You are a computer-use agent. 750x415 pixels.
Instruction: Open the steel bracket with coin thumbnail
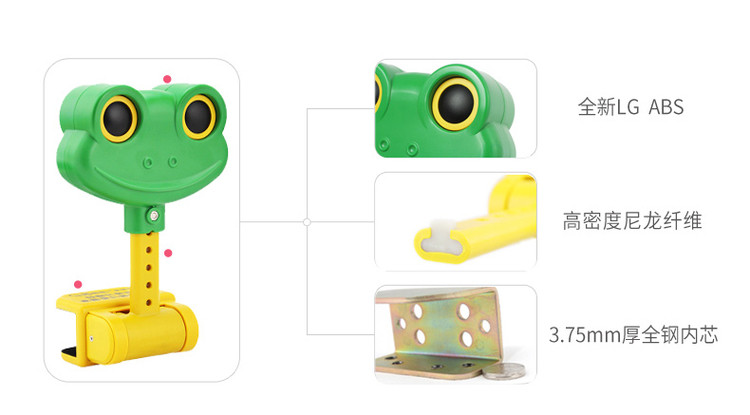click(x=455, y=335)
